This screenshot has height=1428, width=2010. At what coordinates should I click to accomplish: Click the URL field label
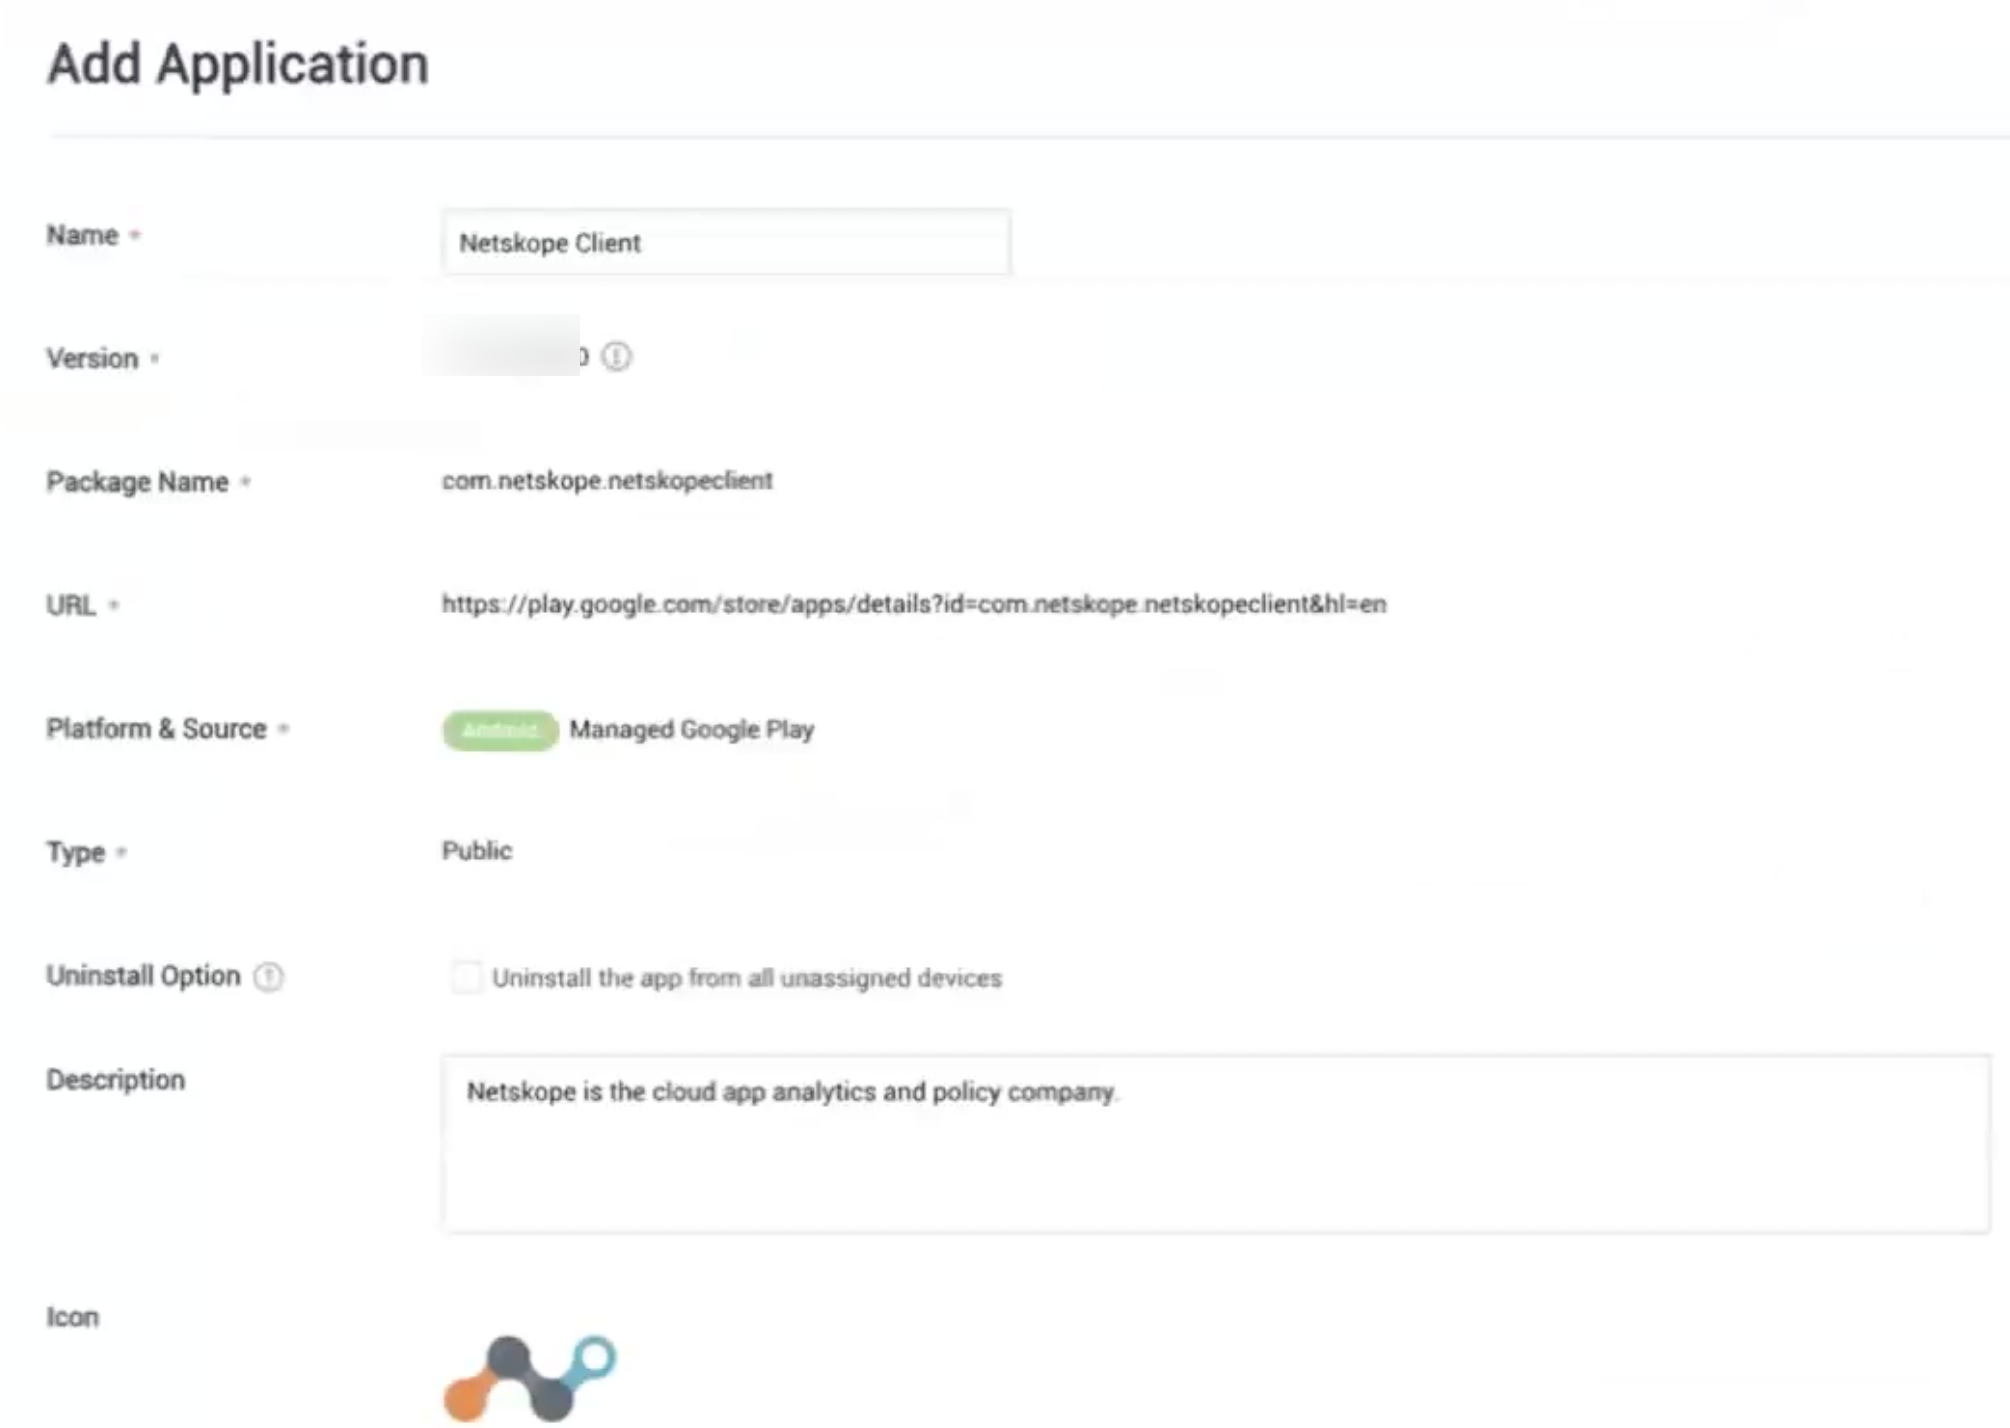[x=70, y=605]
